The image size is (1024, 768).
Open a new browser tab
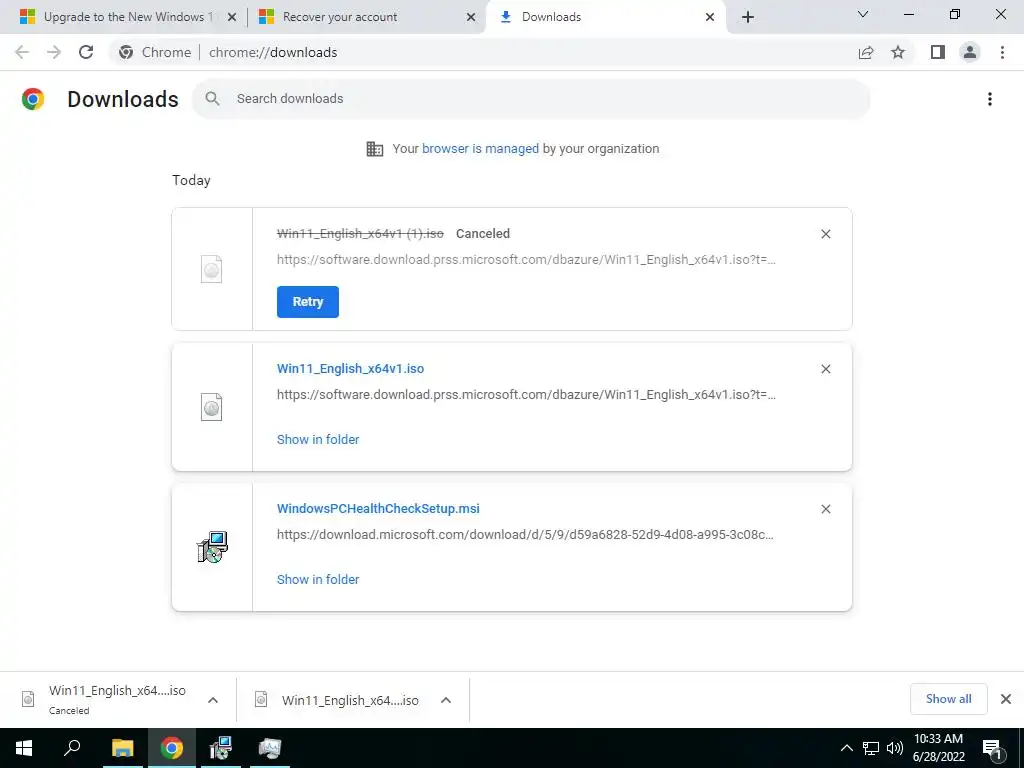(748, 17)
